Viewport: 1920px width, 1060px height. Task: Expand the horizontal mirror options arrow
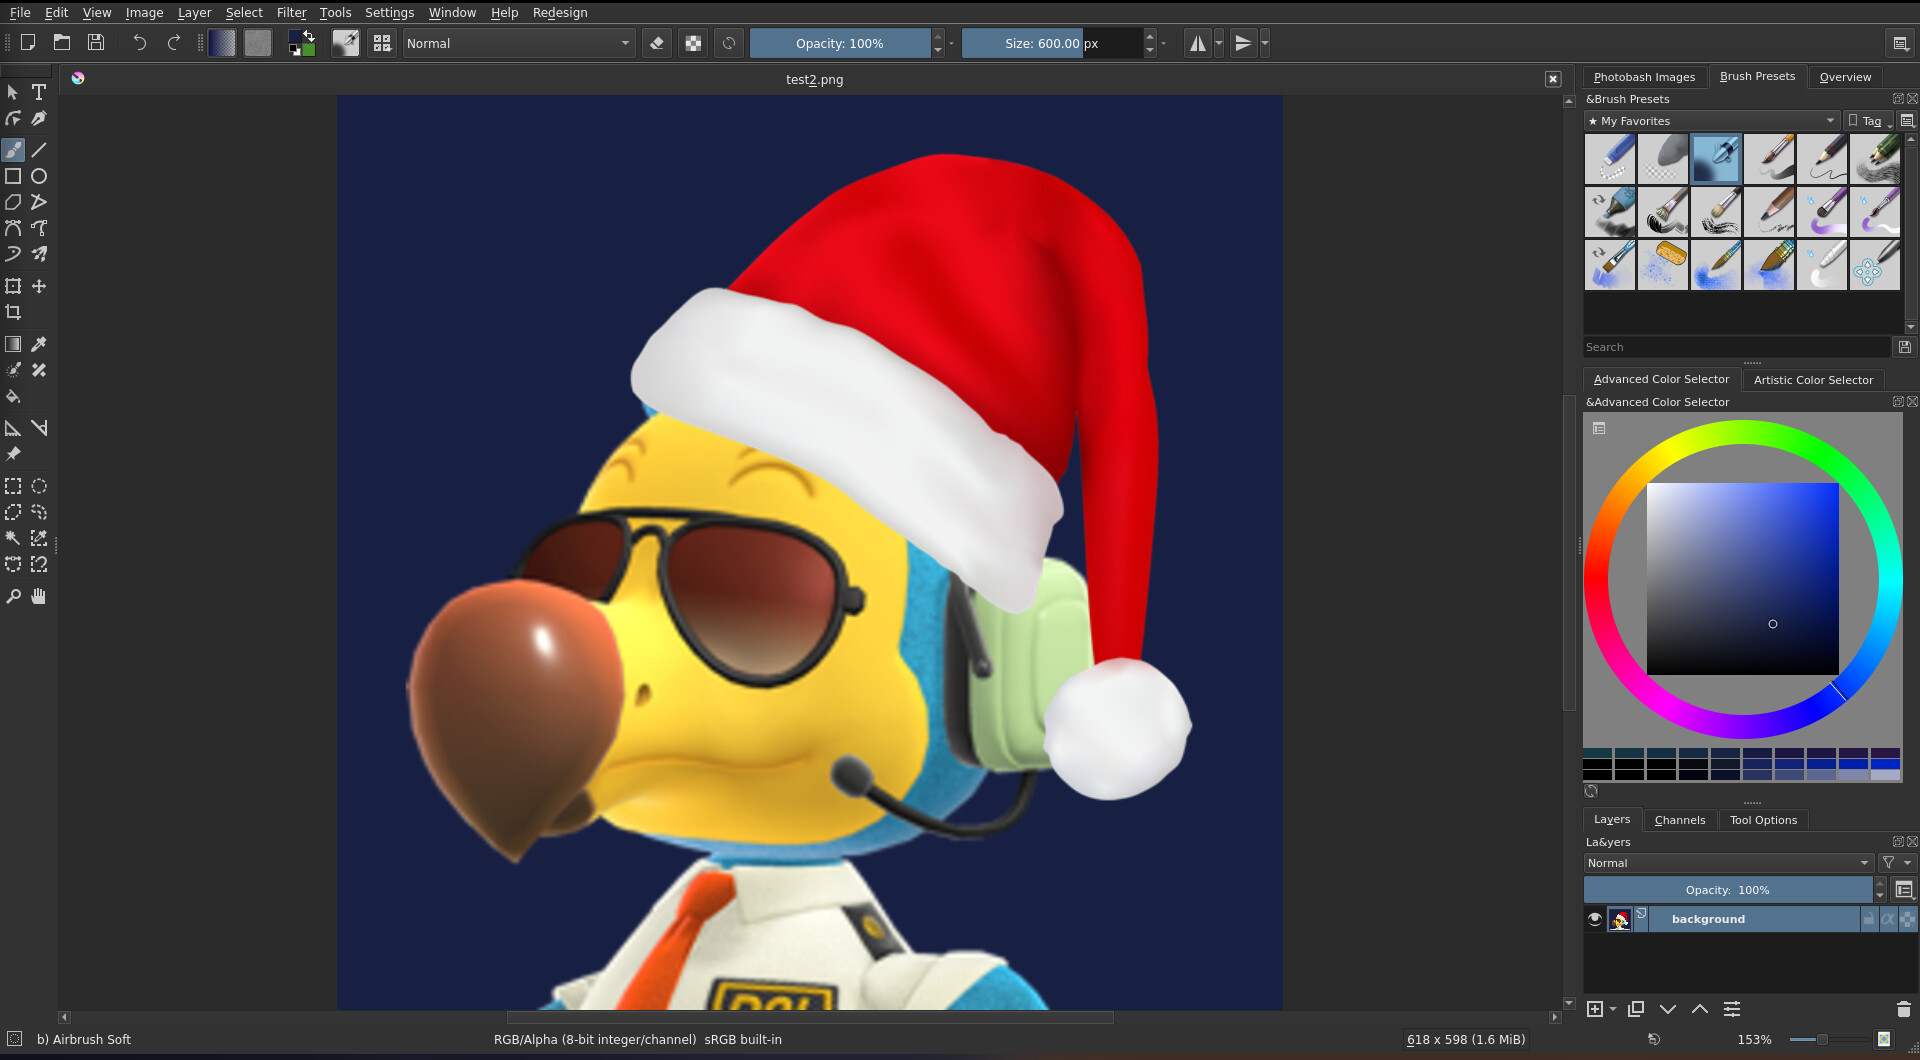1219,43
